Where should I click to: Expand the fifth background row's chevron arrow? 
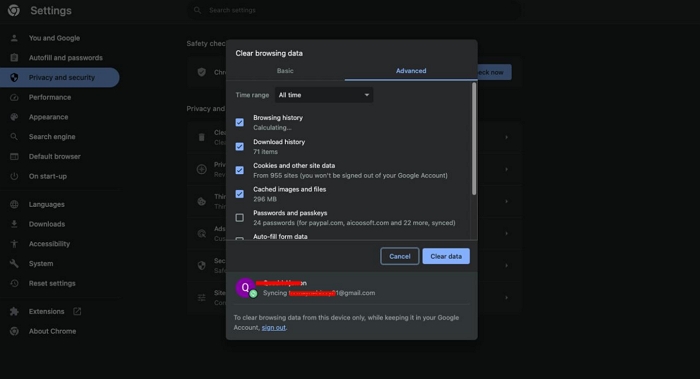point(506,265)
